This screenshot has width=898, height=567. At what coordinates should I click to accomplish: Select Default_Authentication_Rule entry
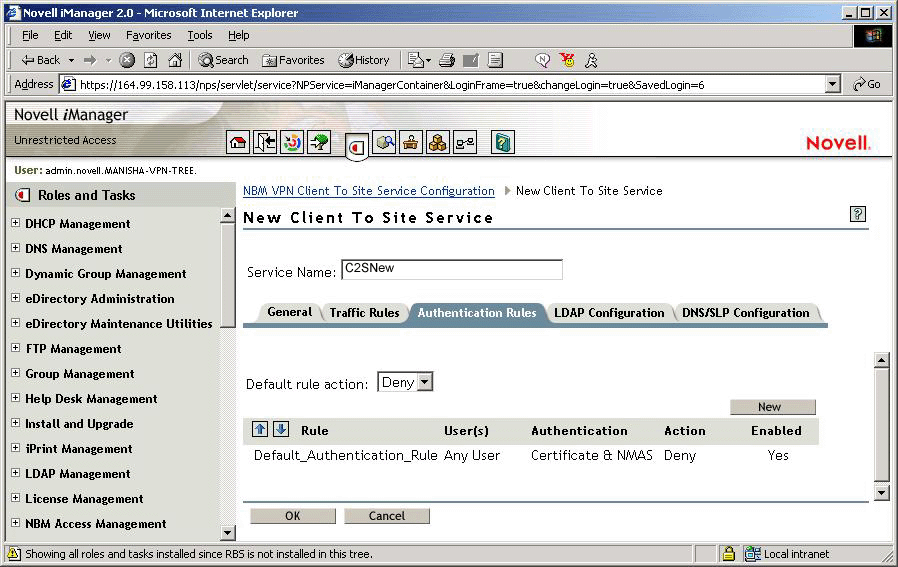[345, 455]
